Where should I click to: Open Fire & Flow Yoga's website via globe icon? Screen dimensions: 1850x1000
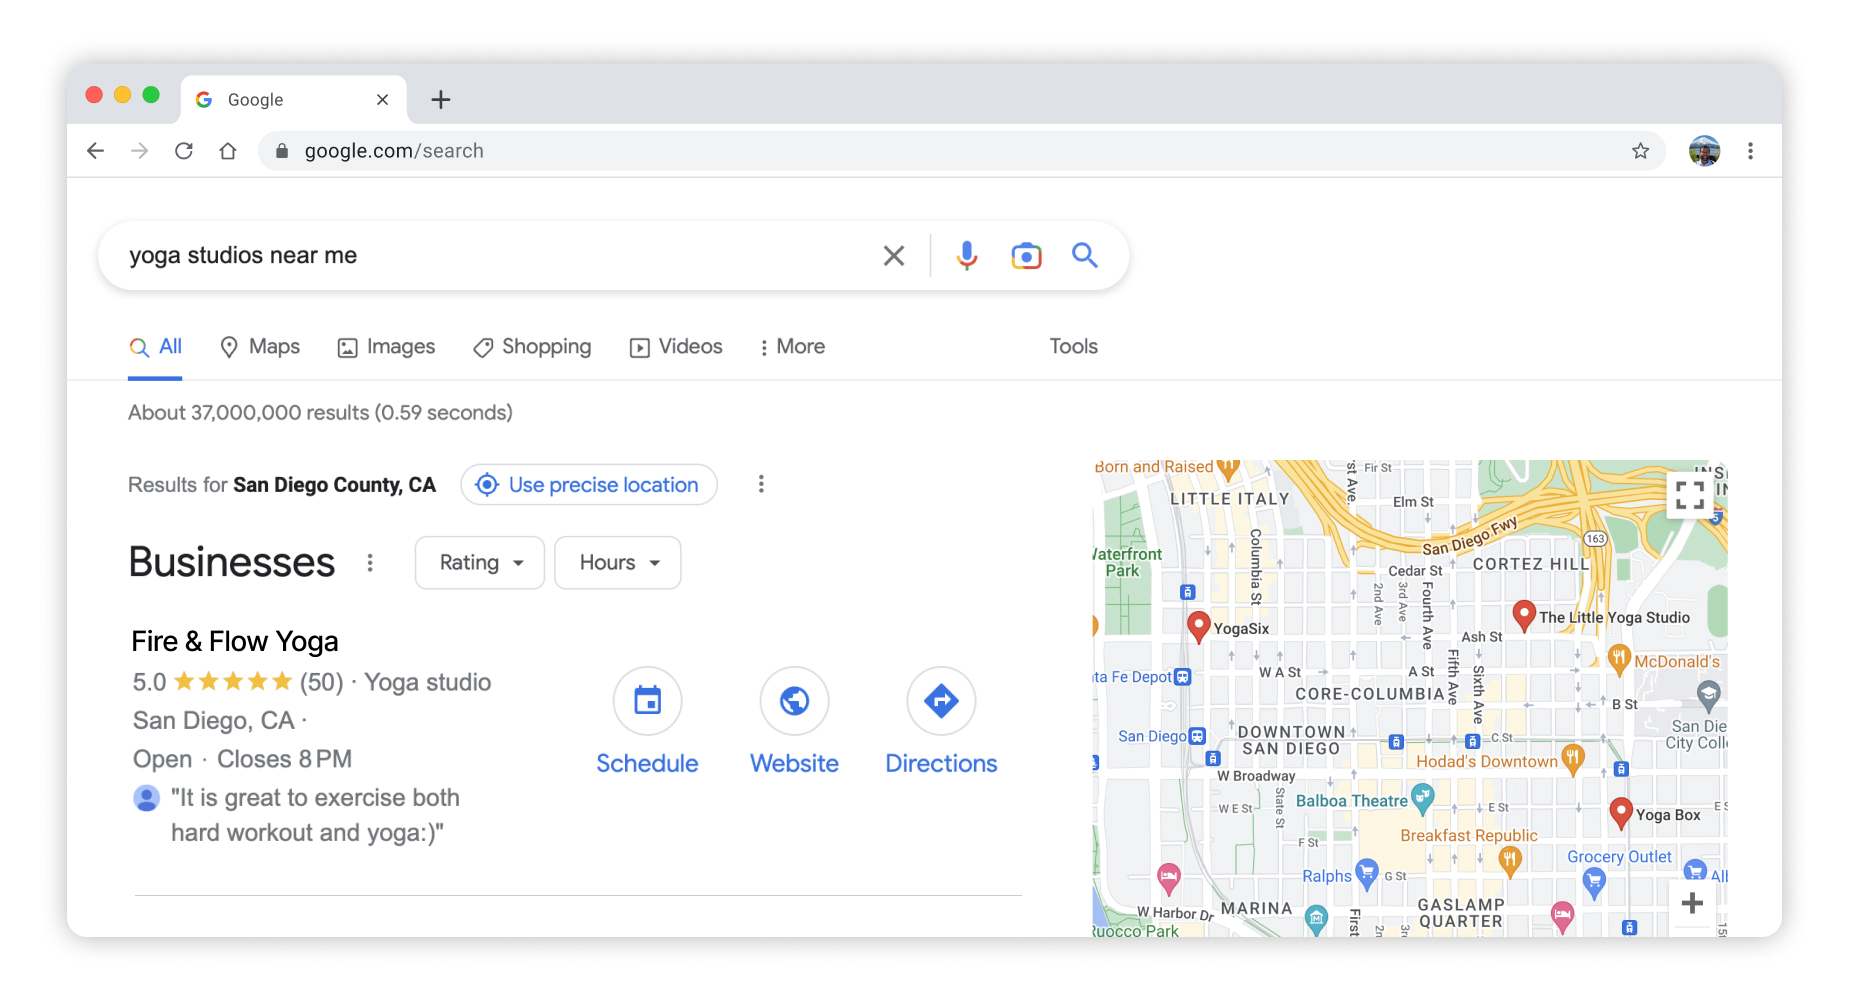click(x=793, y=701)
